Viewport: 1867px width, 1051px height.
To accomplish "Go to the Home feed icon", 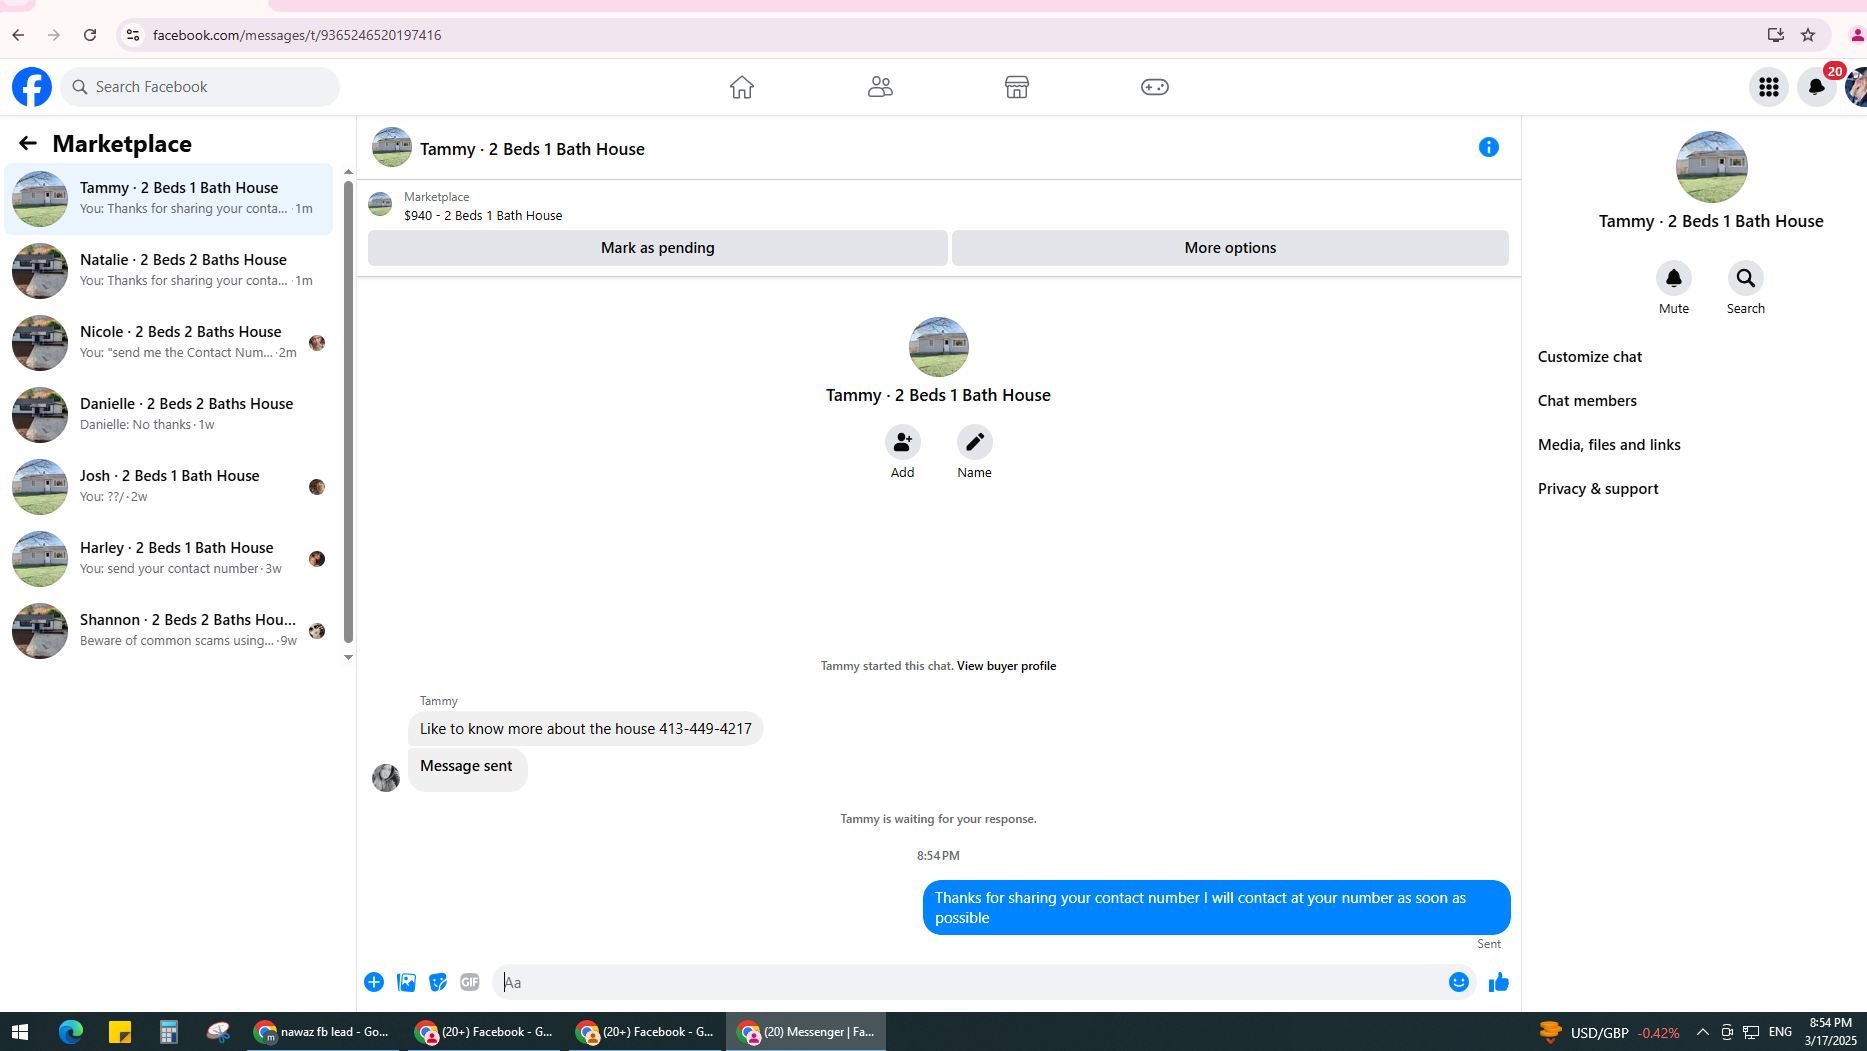I will click(741, 87).
